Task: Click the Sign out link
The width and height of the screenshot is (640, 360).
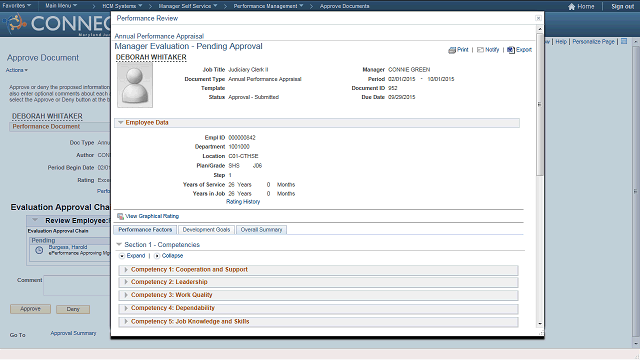Action: click(x=622, y=7)
